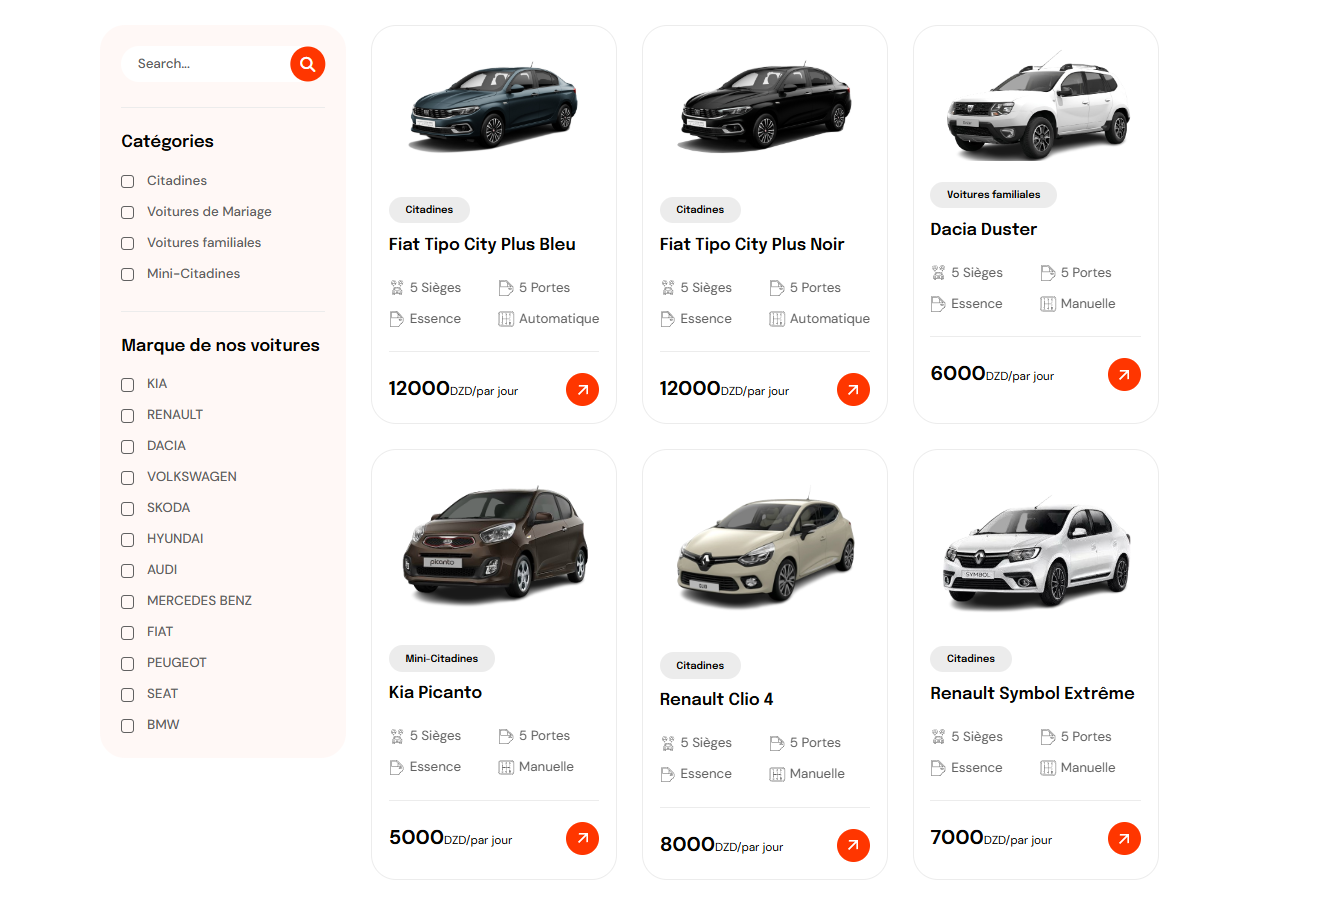1340x911 pixels.
Task: Click the orange search magnifier button
Action: pos(308,64)
